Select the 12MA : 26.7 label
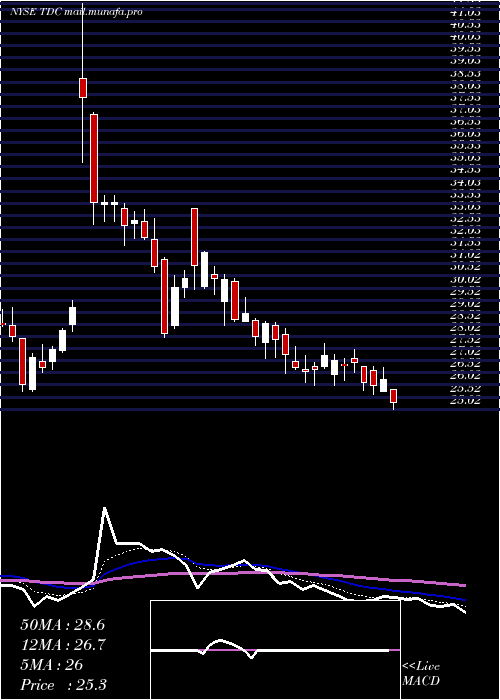Image resolution: width=500 pixels, height=700 pixels. pyautogui.click(x=62, y=645)
